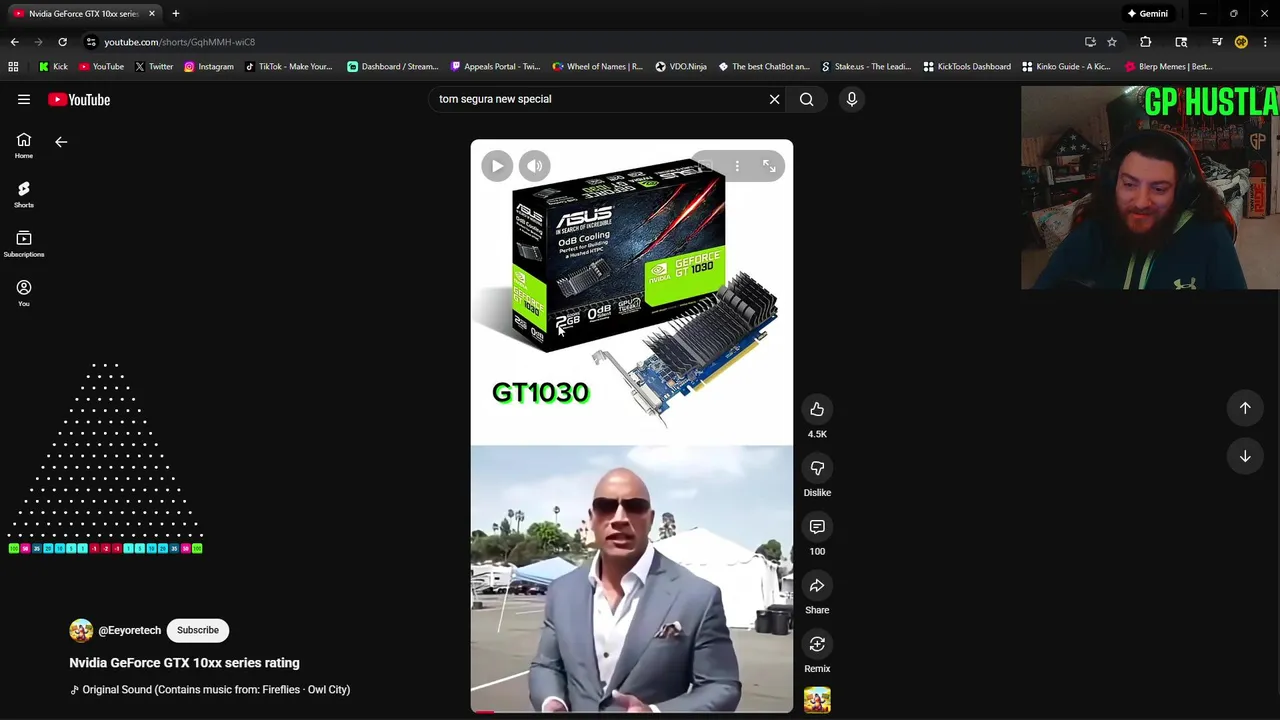The height and width of the screenshot is (720, 1280).
Task: Open Shorts in the sidebar
Action: pos(24,195)
